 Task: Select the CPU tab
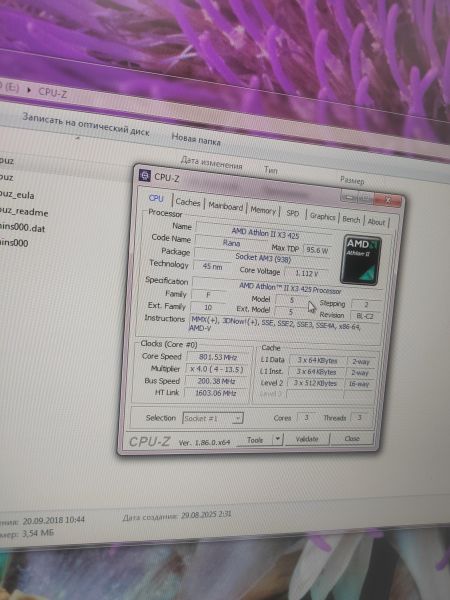(156, 198)
